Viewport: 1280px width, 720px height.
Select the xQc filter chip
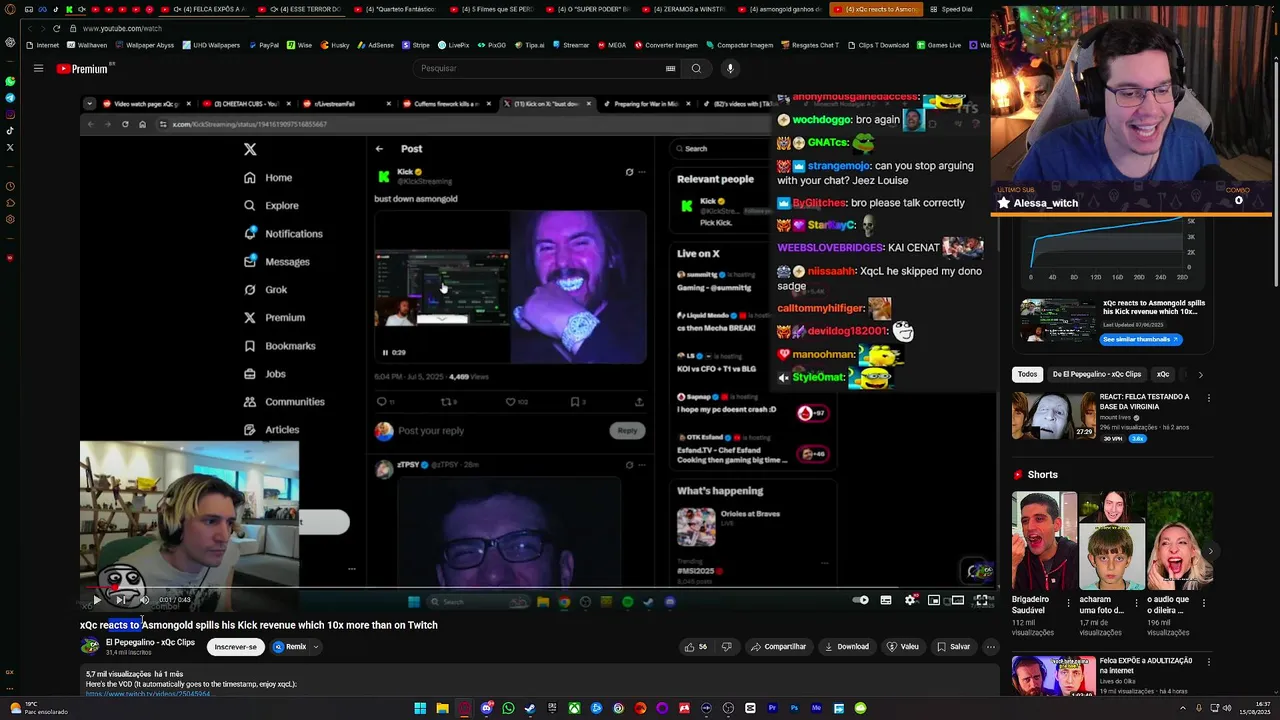click(x=1163, y=374)
